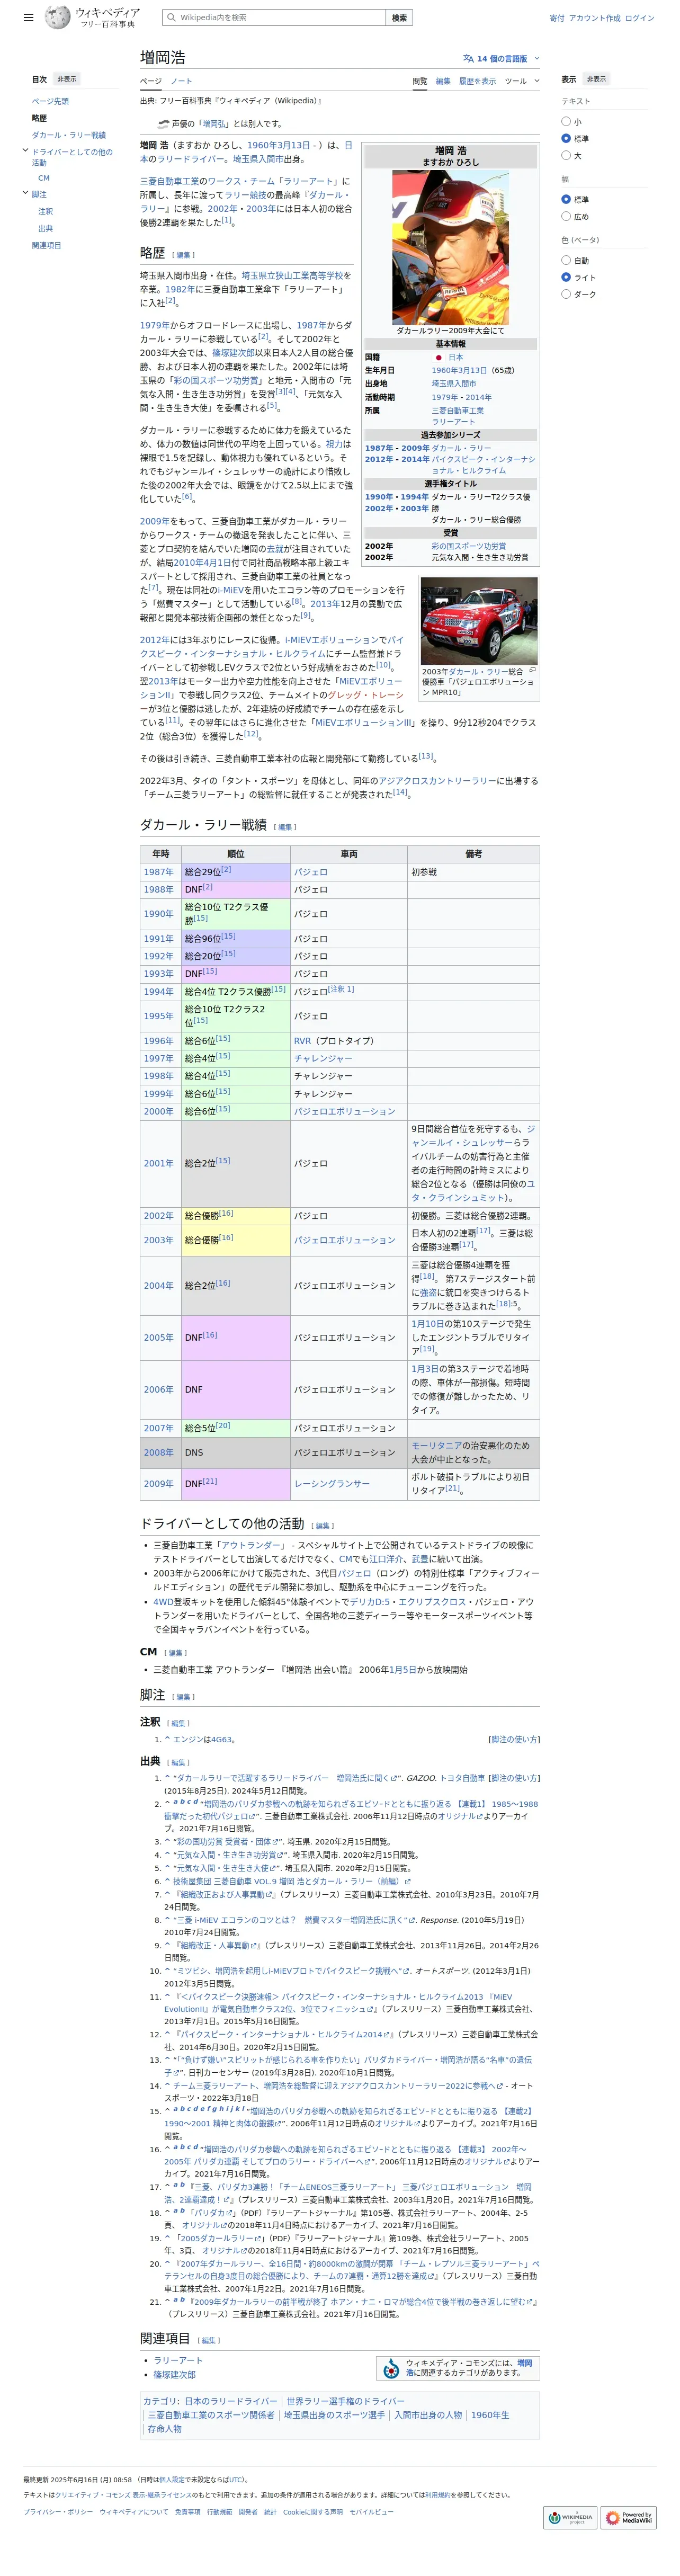Viewport: 680px width, 2576px height.
Task: Jump to ページ先頭 in the contents sidebar
Action: point(50,101)
